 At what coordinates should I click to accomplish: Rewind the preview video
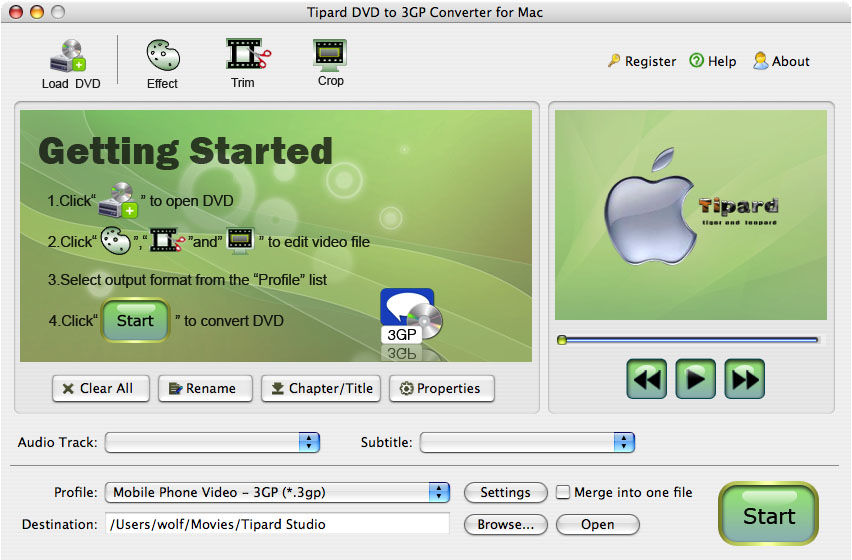click(x=647, y=379)
